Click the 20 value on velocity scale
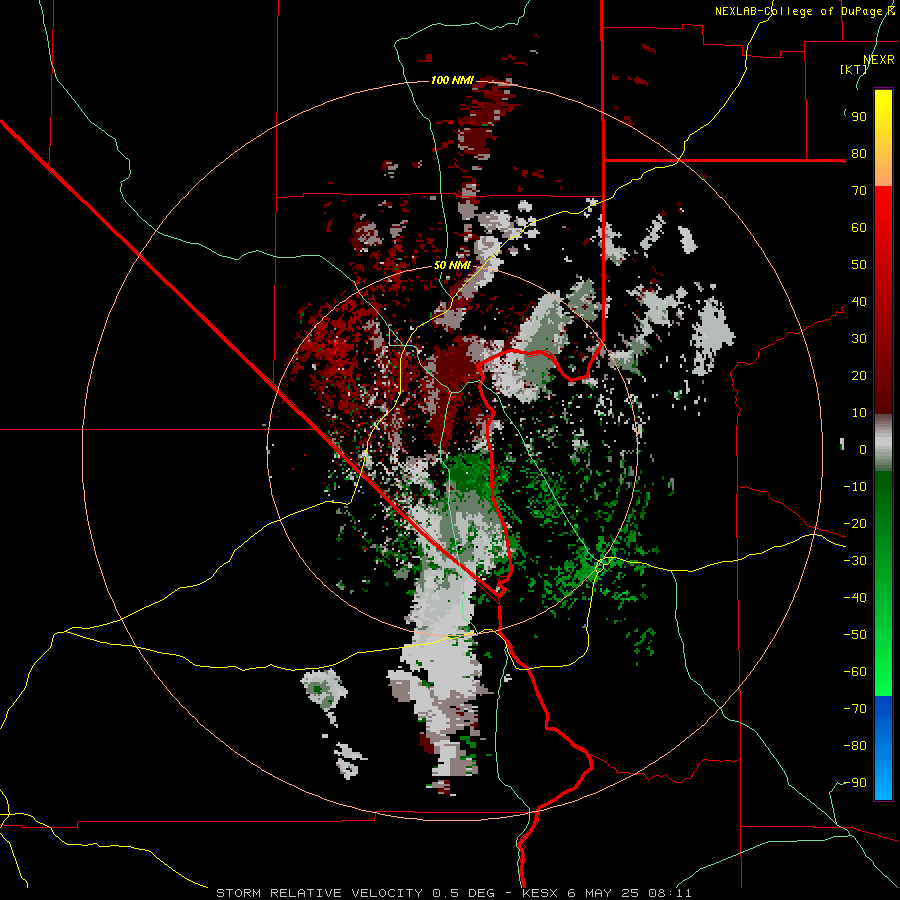900x900 pixels. [x=859, y=376]
